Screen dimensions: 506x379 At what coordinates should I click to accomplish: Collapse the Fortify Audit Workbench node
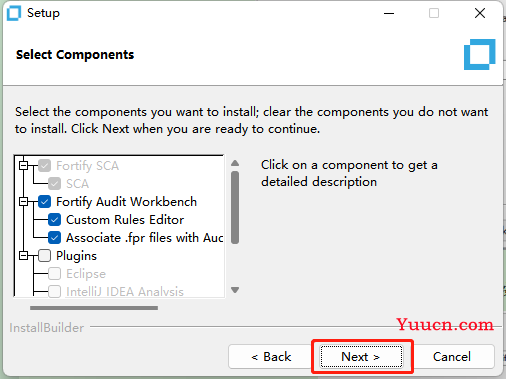tap(23, 202)
